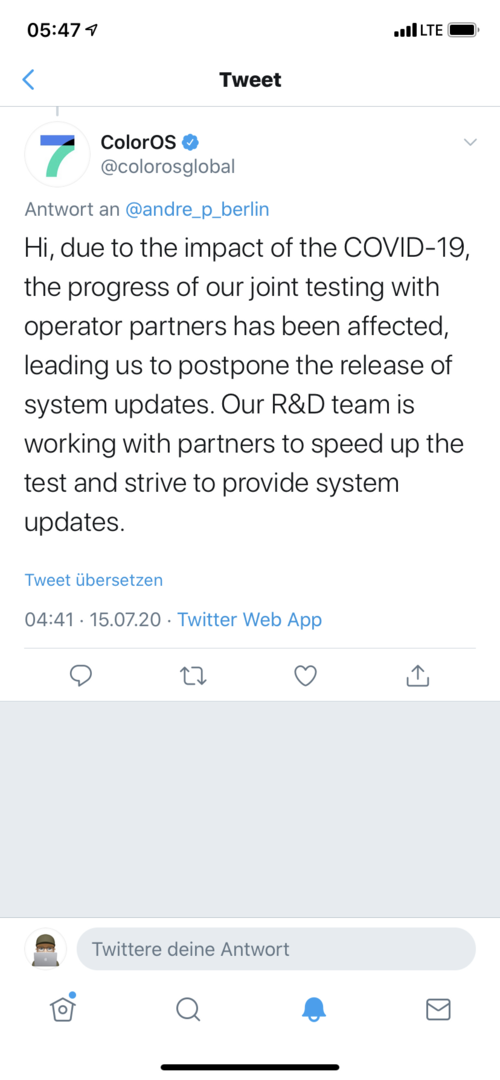This screenshot has height=1080, width=500.
Task: Open the Messages envelope tab
Action: (x=438, y=1010)
